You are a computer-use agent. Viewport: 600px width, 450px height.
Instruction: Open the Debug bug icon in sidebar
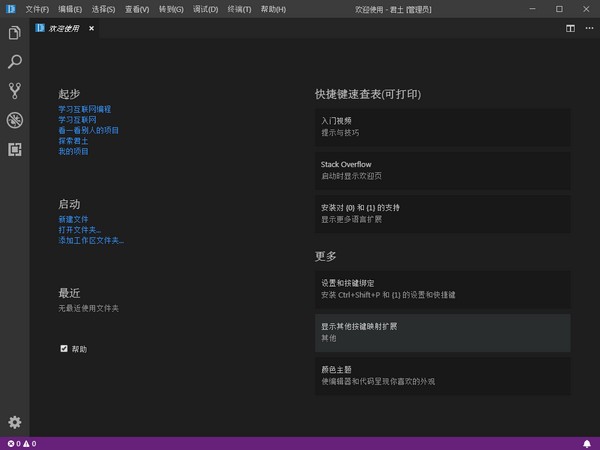(x=15, y=120)
